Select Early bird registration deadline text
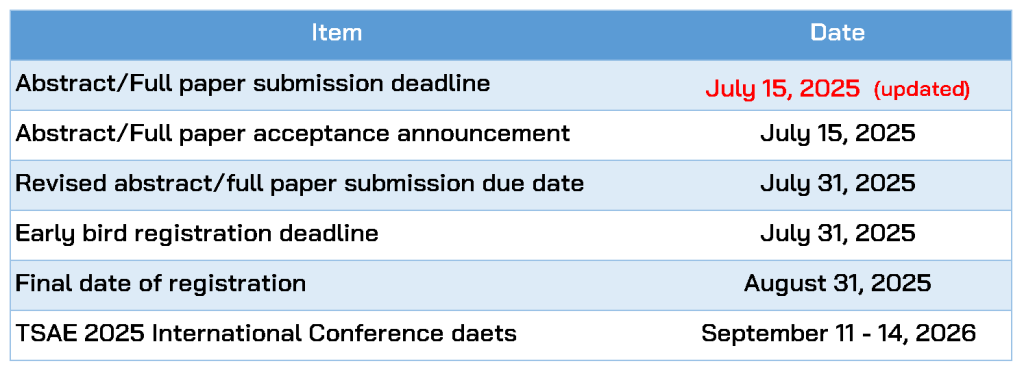The image size is (1024, 370). coord(197,233)
